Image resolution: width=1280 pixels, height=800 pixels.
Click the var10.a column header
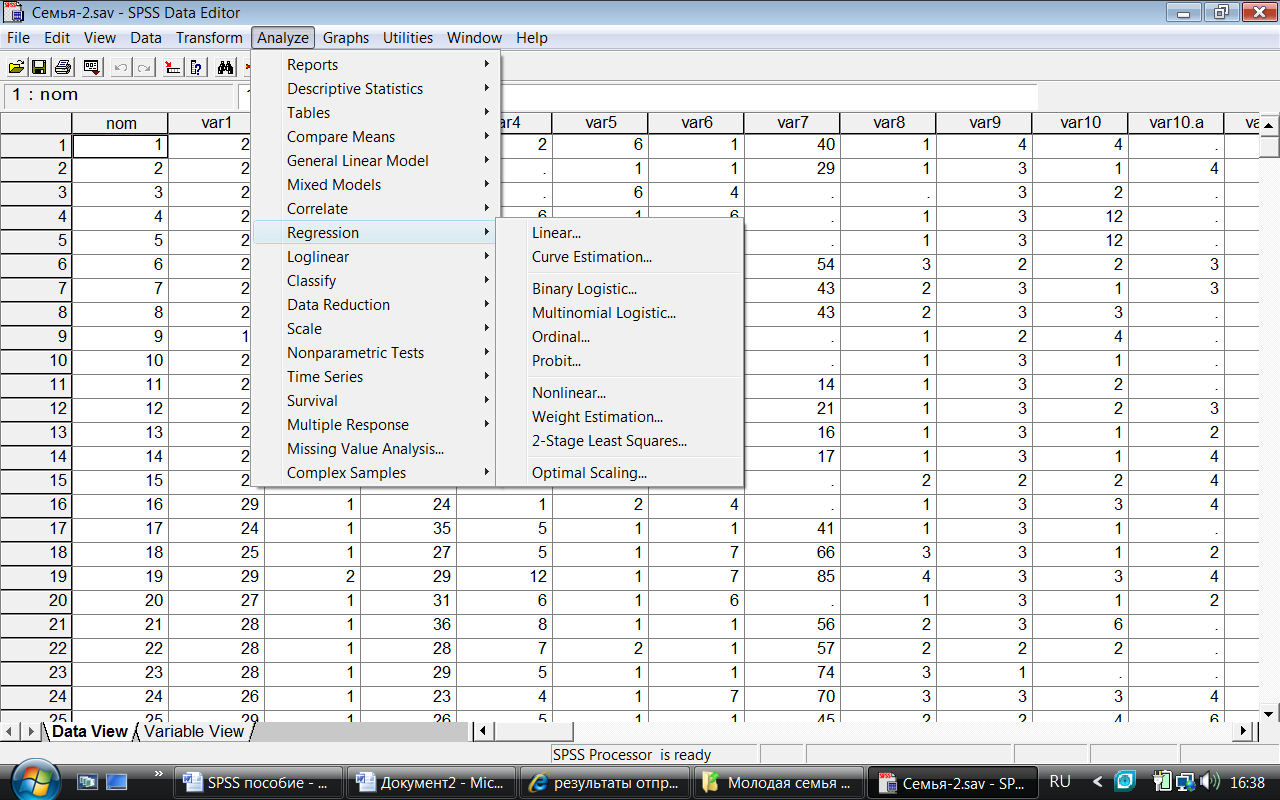click(1176, 123)
